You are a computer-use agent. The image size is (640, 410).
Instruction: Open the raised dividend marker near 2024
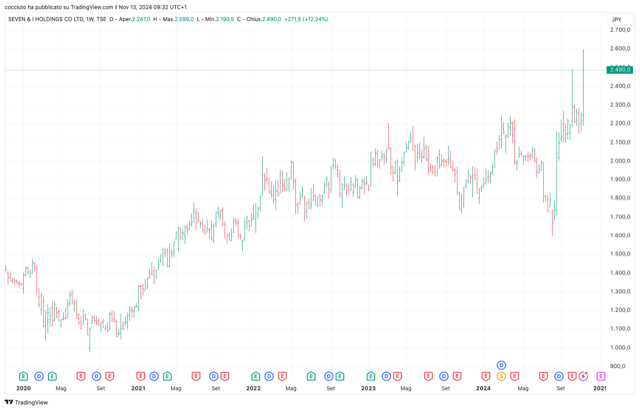[x=501, y=365]
